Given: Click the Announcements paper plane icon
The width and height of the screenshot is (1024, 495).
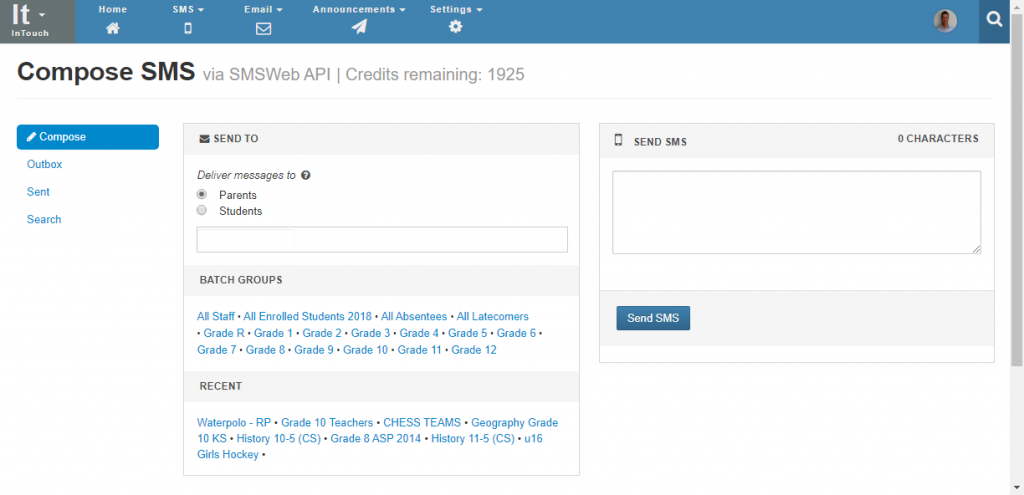Looking at the screenshot, I should point(359,27).
